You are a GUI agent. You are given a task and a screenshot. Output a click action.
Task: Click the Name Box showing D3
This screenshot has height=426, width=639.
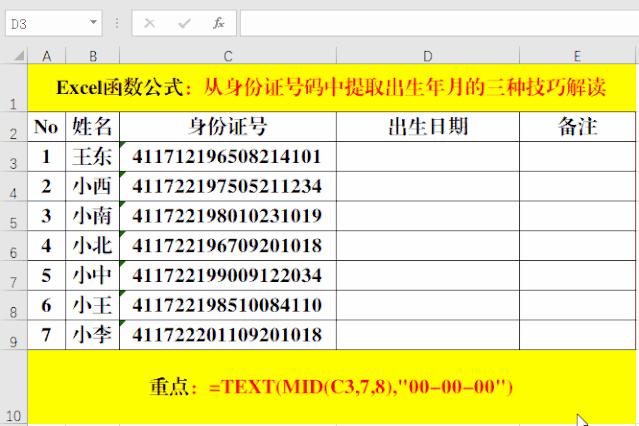pos(53,24)
